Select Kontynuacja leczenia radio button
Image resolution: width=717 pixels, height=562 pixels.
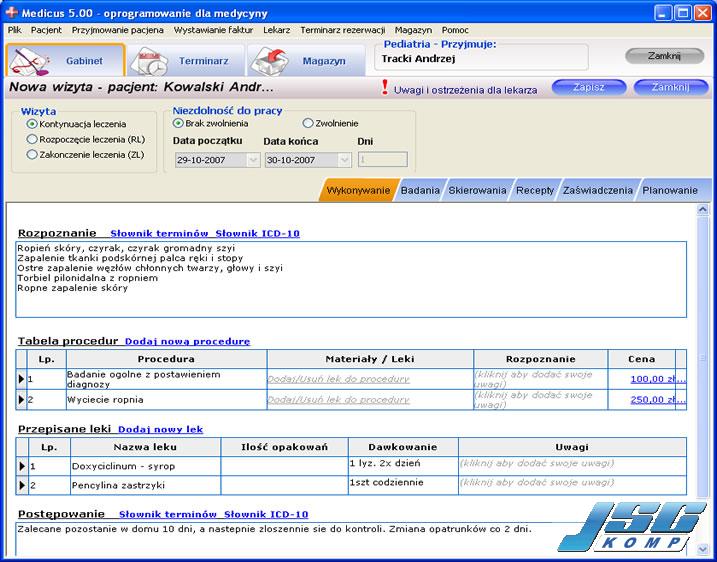coord(32,124)
